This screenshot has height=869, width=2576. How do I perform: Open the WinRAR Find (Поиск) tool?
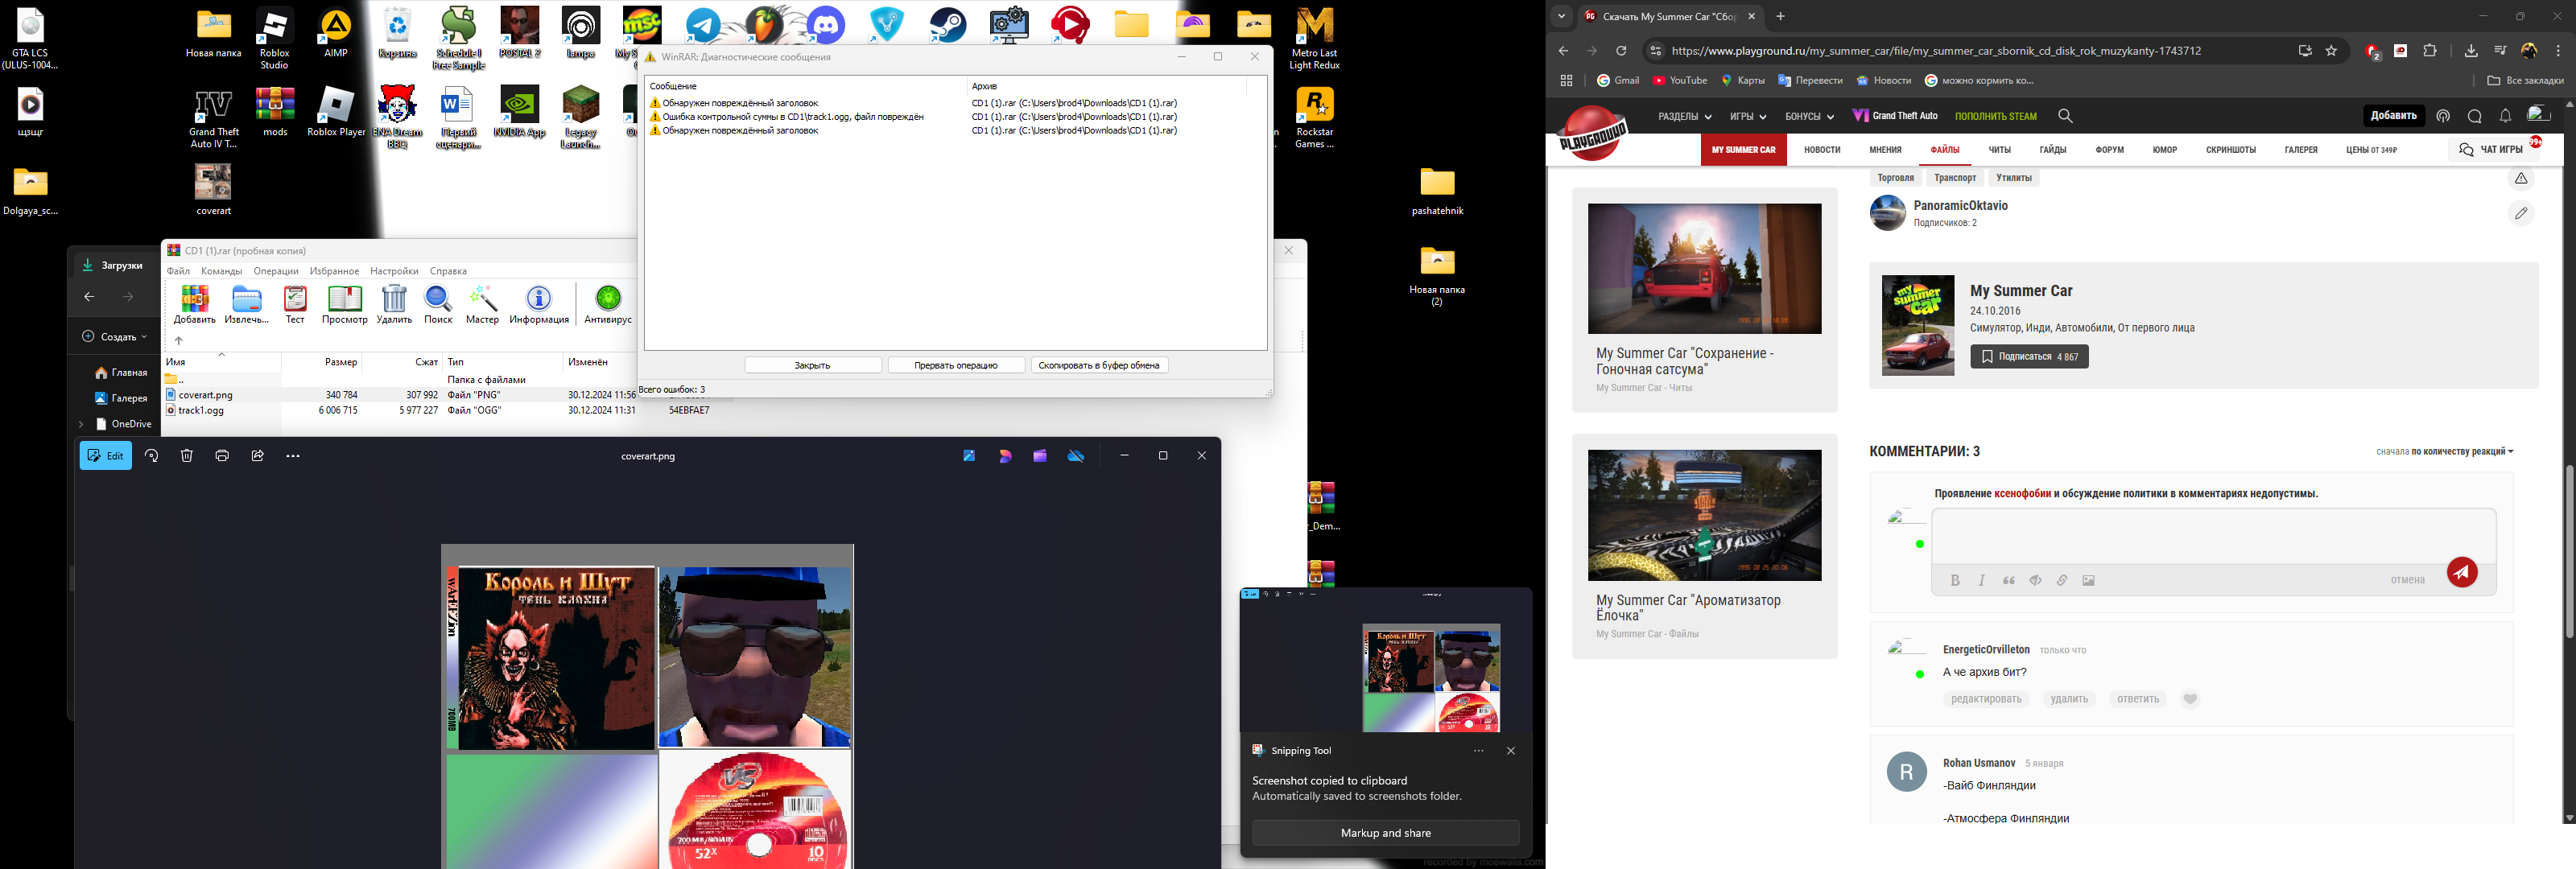438,304
